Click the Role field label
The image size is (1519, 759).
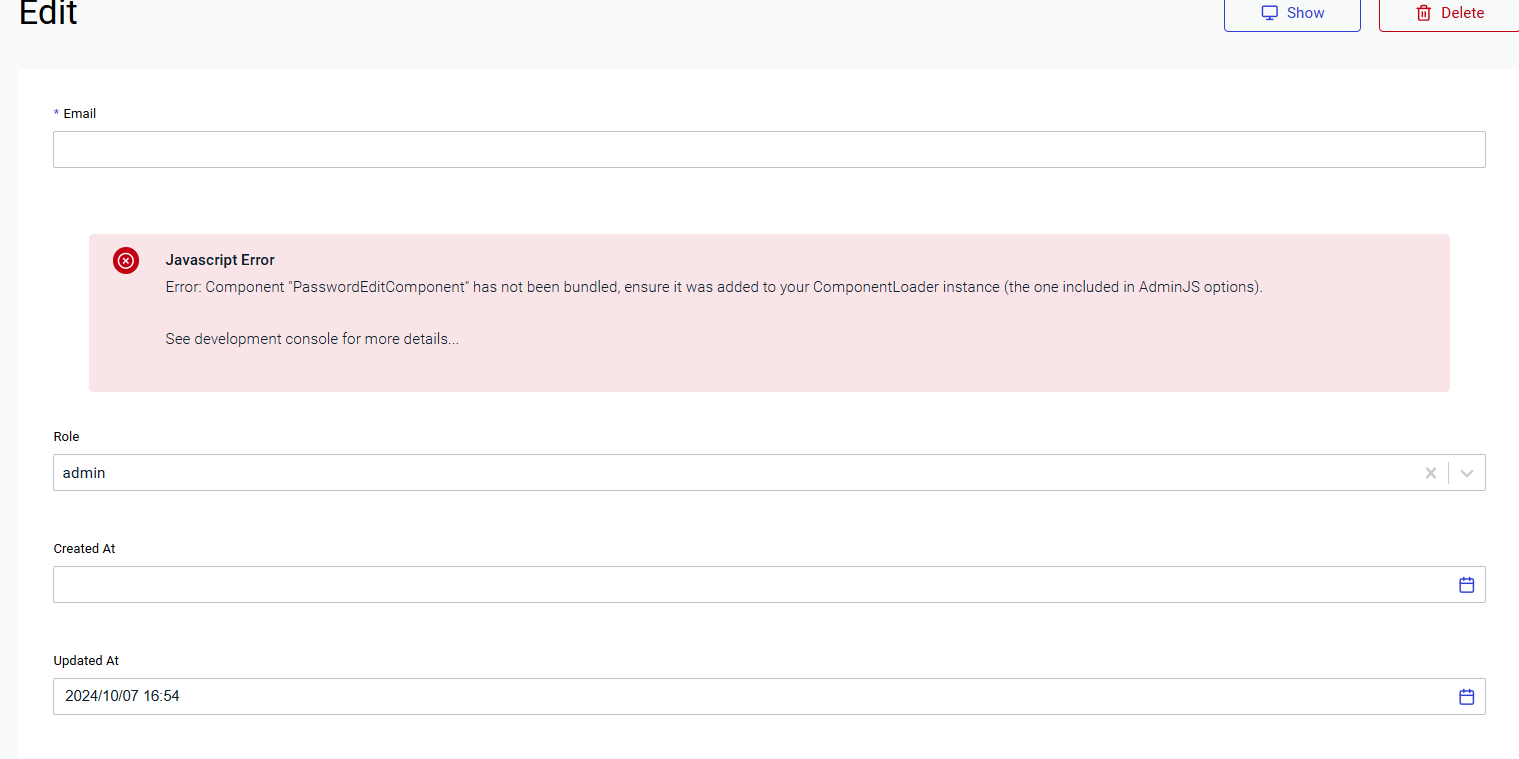coord(66,437)
